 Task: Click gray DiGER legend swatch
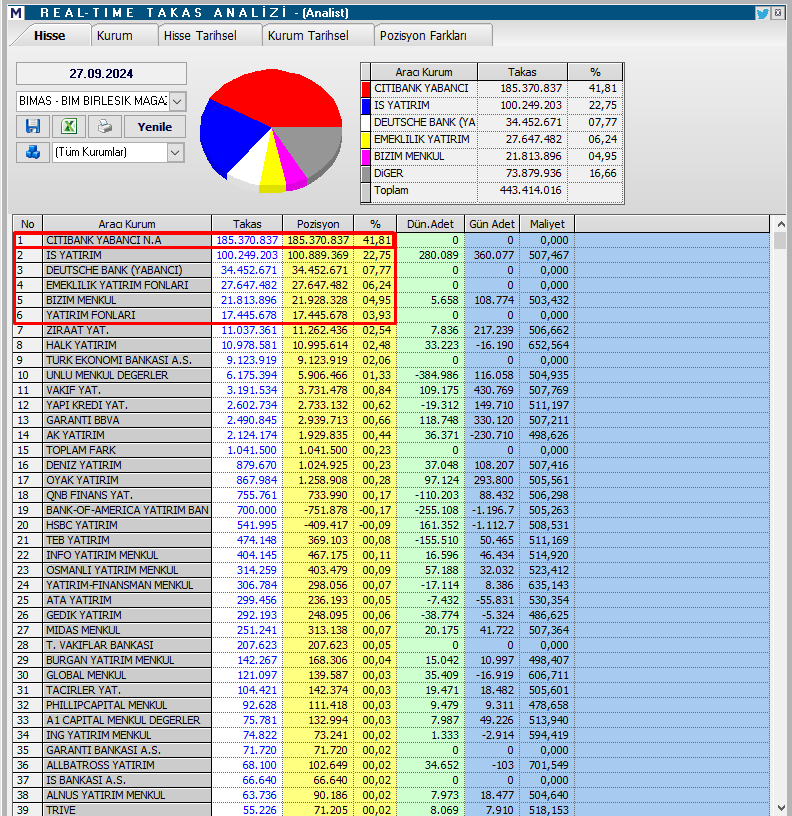point(366,173)
